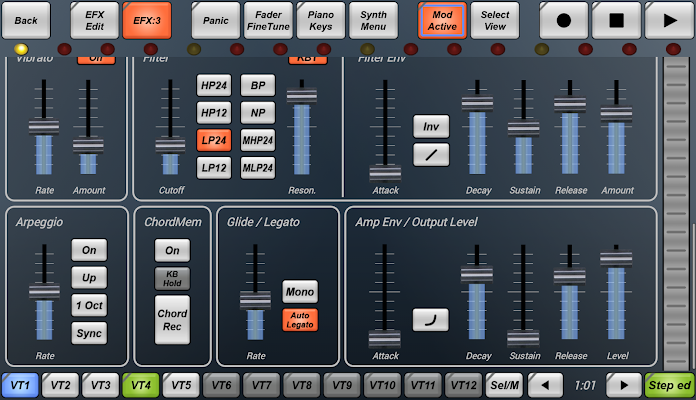Screen dimensions: 696x400
Task: Adjust the Arpeggio Rate slider
Action: pyautogui.click(x=44, y=292)
